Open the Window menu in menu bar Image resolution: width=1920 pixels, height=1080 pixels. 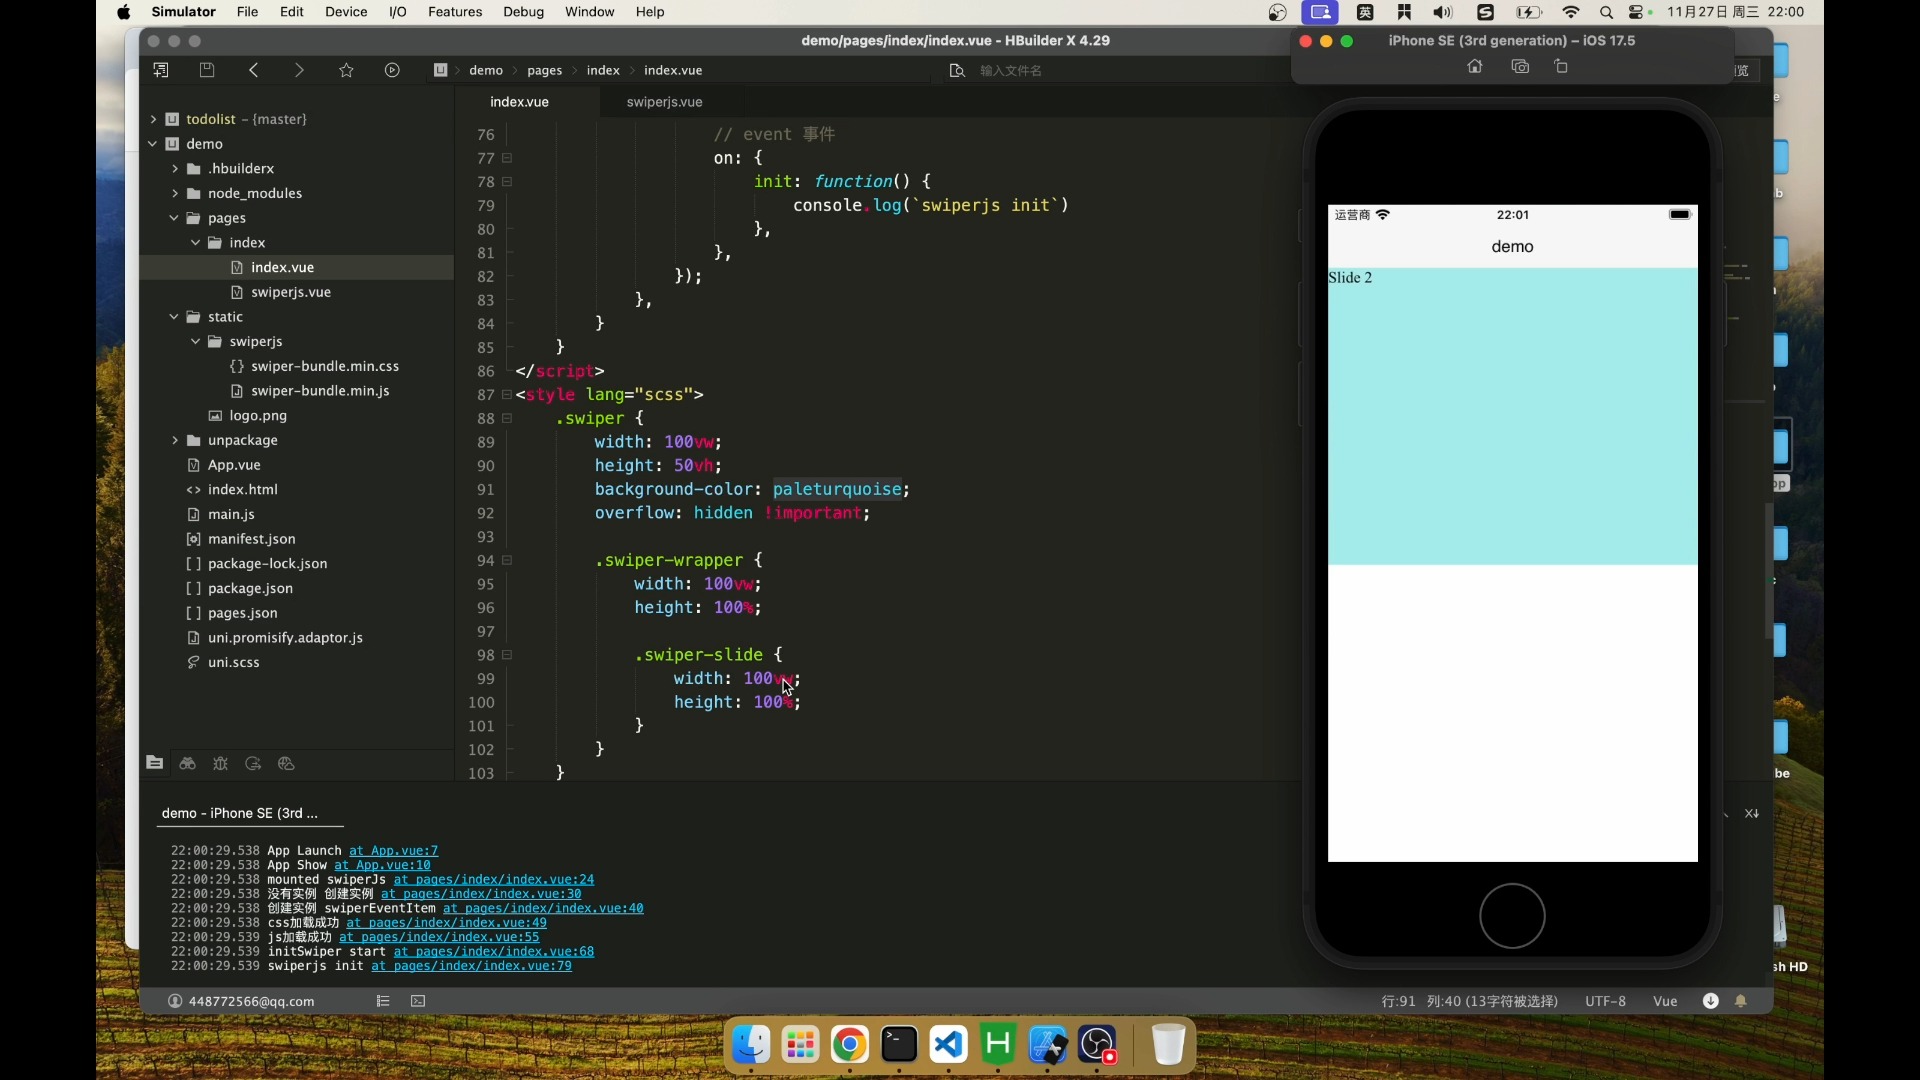point(589,12)
